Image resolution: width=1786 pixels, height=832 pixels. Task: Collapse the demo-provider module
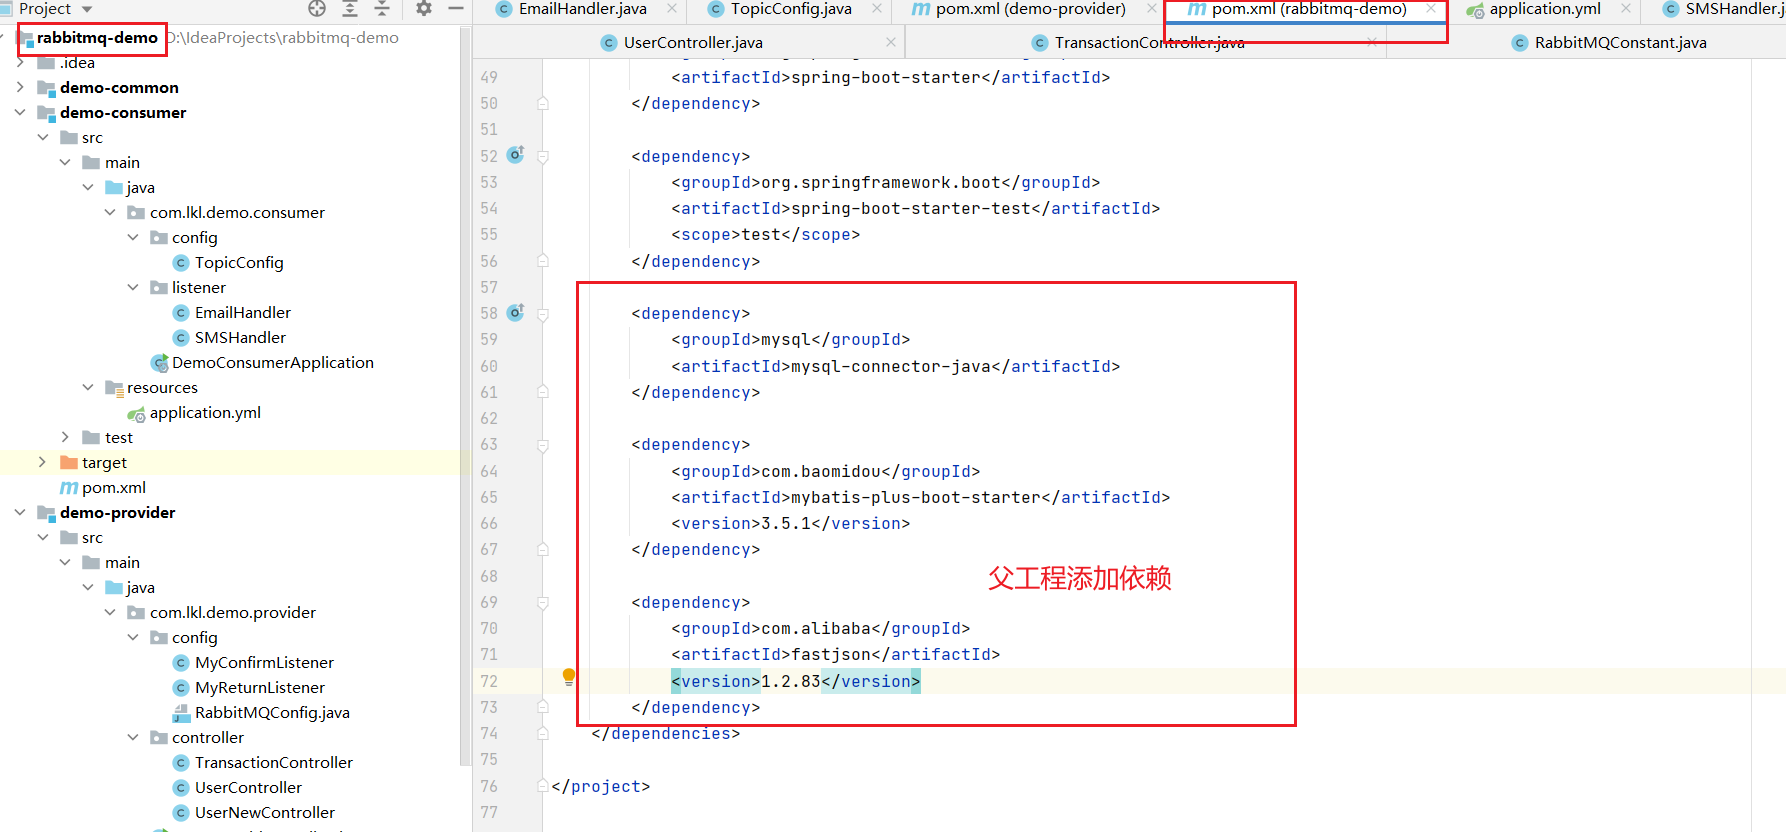(x=20, y=512)
